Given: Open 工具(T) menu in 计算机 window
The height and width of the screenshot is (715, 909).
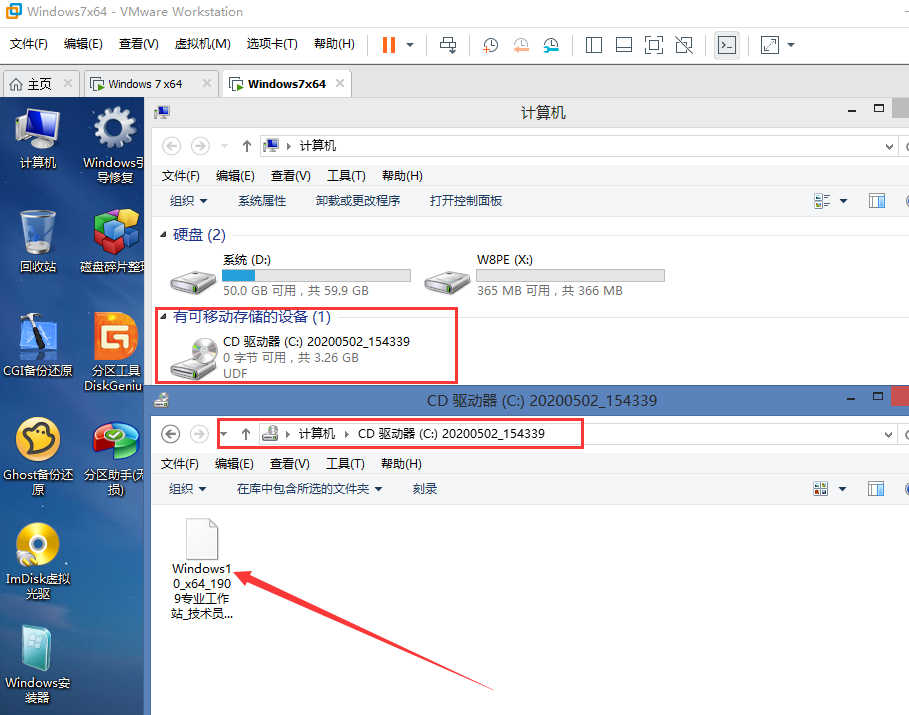Looking at the screenshot, I should [x=346, y=176].
